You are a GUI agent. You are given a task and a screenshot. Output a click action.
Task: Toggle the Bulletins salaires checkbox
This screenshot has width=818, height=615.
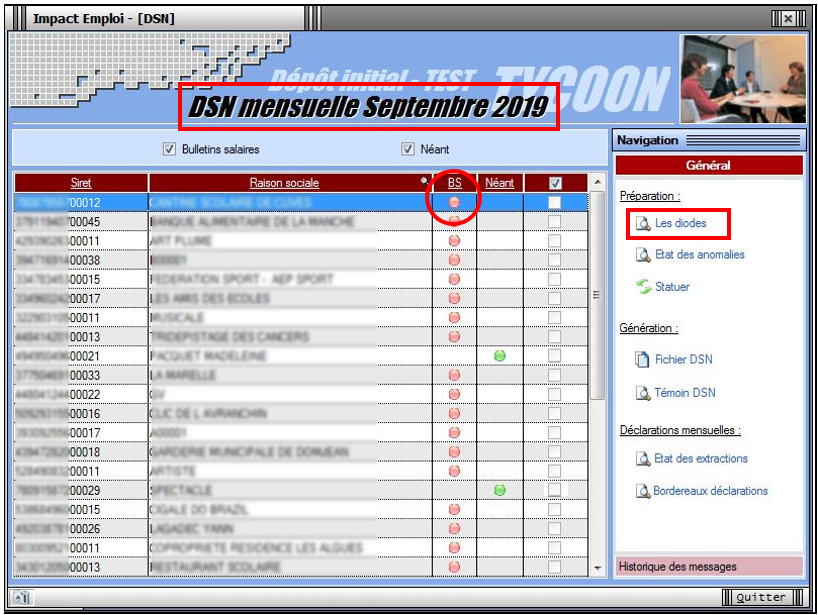pos(169,149)
